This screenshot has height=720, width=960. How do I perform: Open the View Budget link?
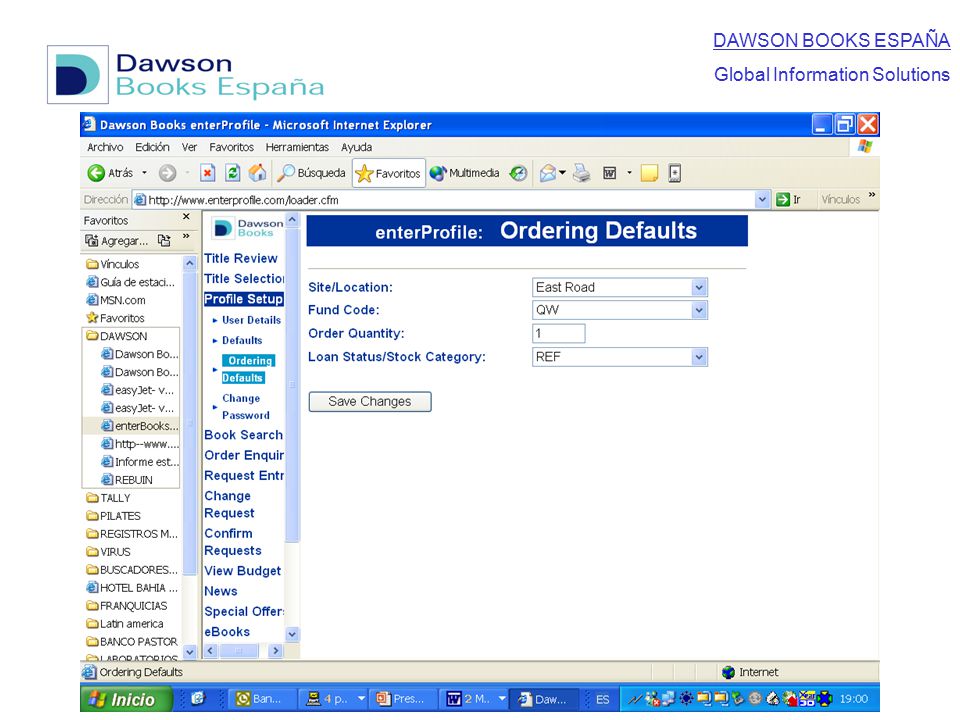coord(242,571)
